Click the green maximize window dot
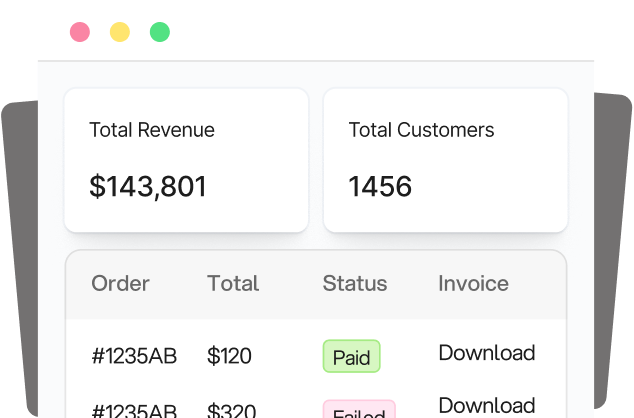The height and width of the screenshot is (418, 634). (x=160, y=32)
